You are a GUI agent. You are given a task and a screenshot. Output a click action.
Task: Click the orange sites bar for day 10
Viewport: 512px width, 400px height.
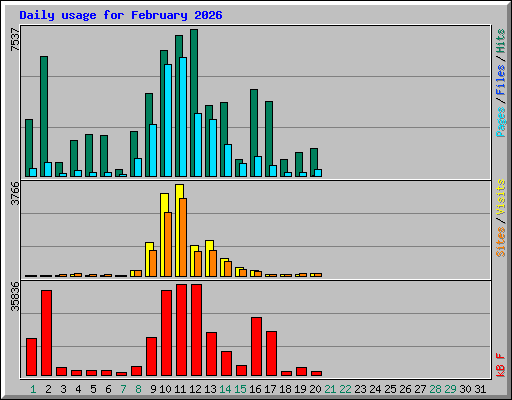tap(168, 244)
